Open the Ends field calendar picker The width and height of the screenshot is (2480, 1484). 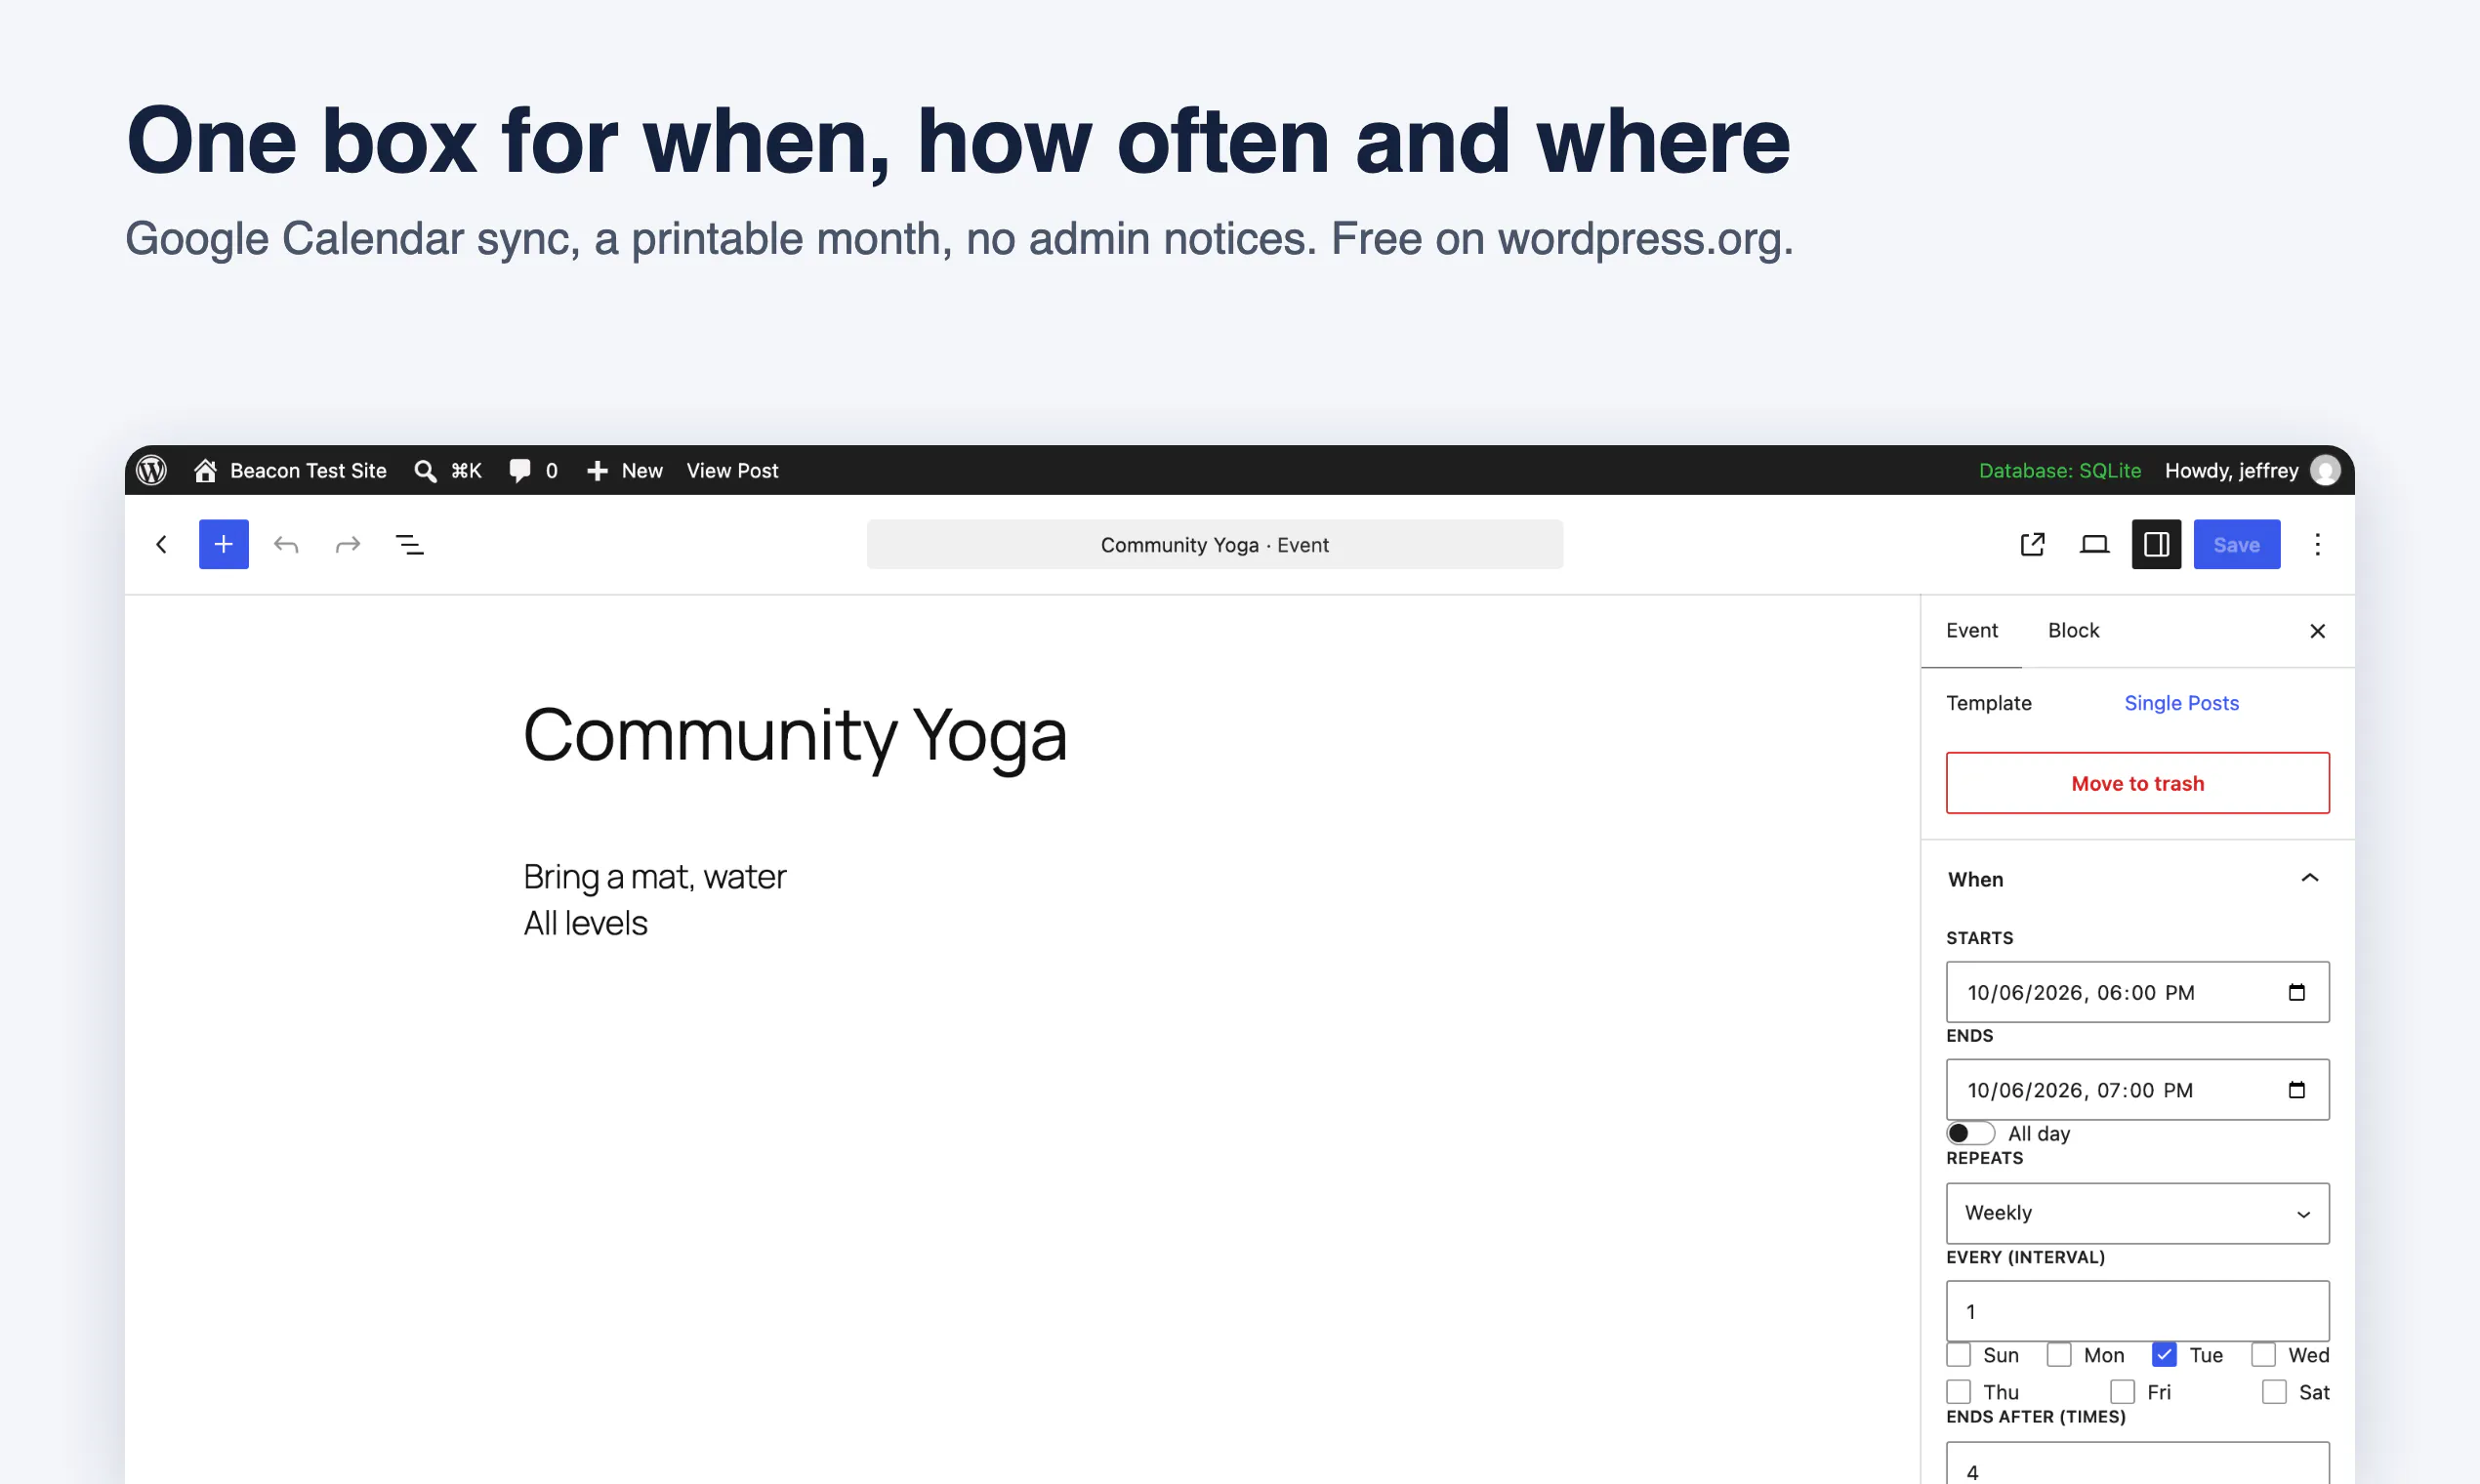point(2297,1090)
